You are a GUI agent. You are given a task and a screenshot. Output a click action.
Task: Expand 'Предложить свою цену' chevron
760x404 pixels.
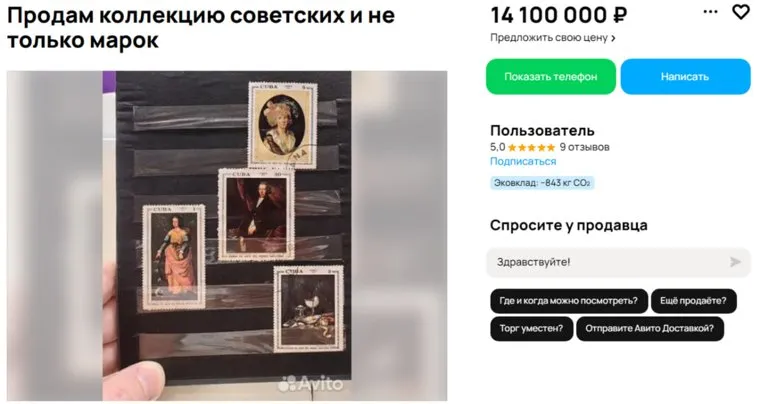pos(614,38)
